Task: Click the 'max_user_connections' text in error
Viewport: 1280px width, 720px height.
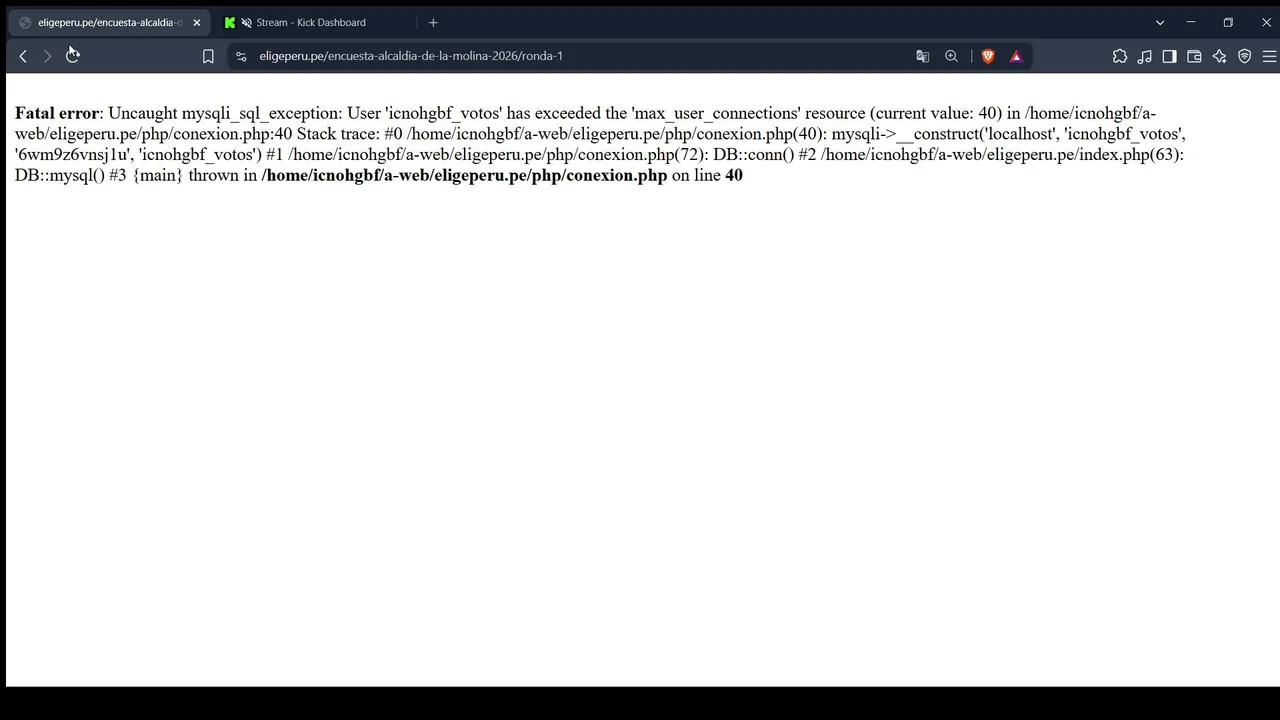Action: tap(716, 113)
